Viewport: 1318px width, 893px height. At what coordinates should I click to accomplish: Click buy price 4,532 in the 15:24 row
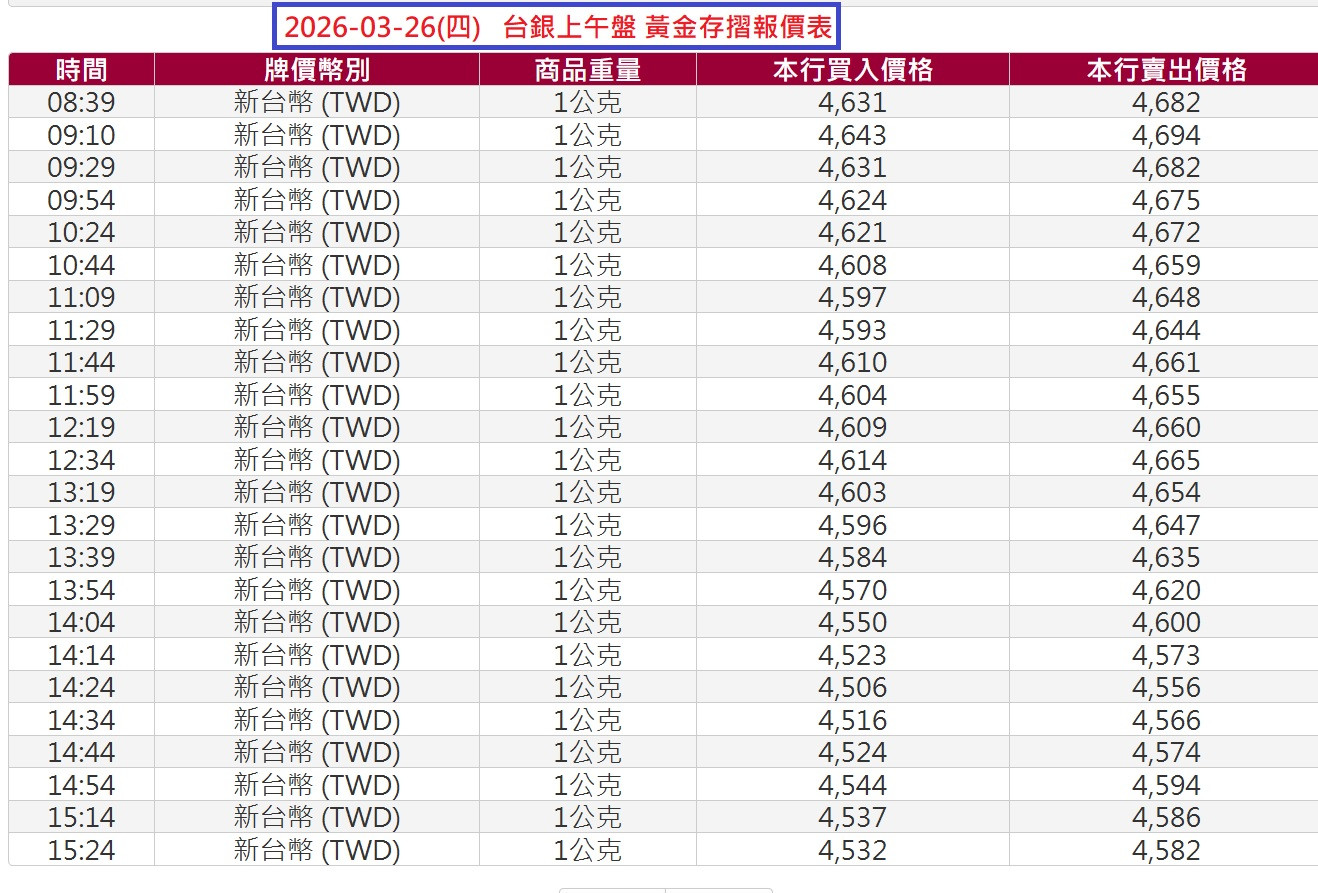pos(852,850)
